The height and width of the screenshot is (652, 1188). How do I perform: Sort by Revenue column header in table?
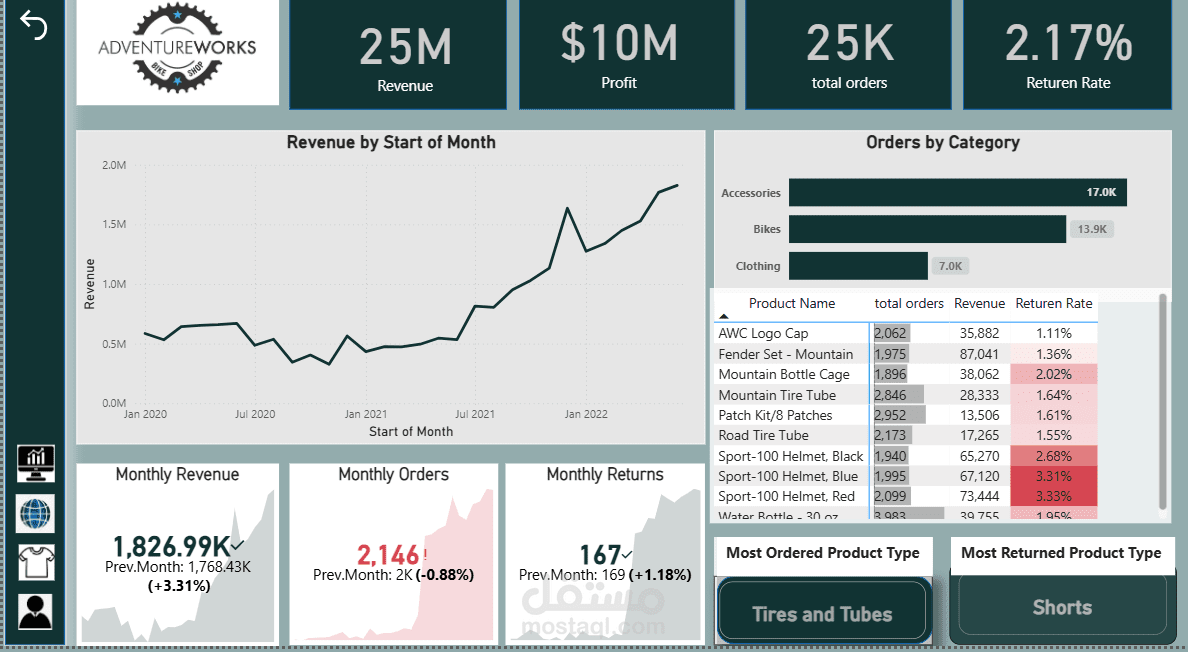click(979, 303)
